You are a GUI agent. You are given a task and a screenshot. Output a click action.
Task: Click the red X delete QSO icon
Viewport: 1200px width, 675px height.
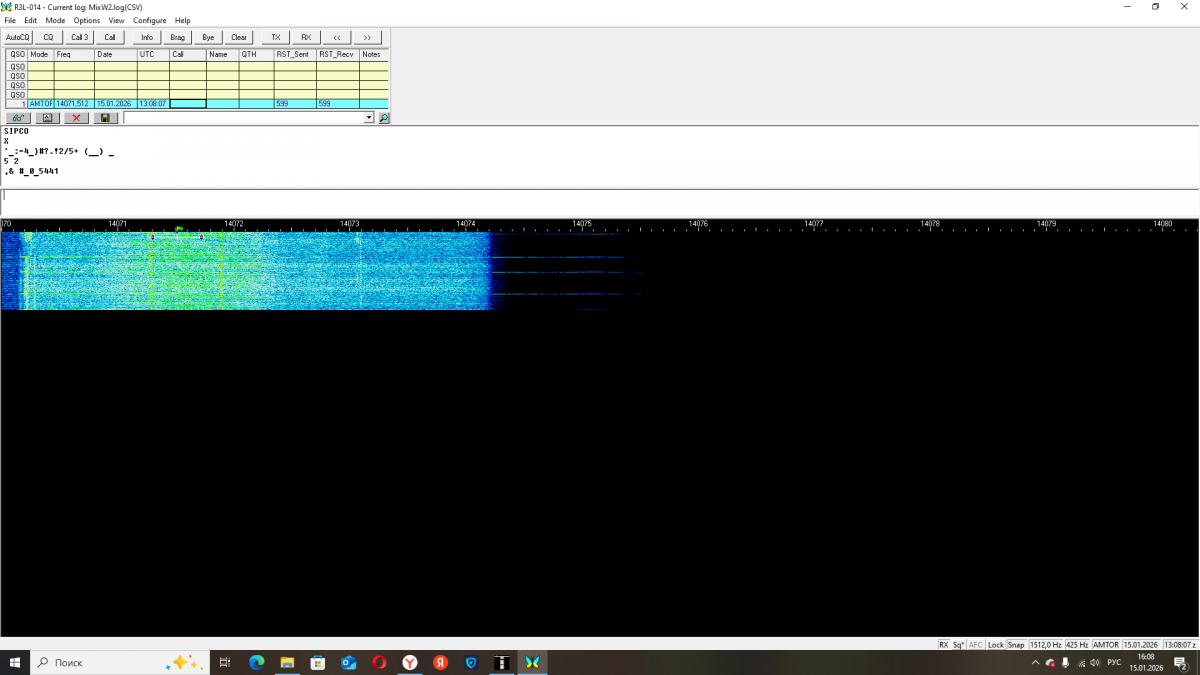click(76, 118)
